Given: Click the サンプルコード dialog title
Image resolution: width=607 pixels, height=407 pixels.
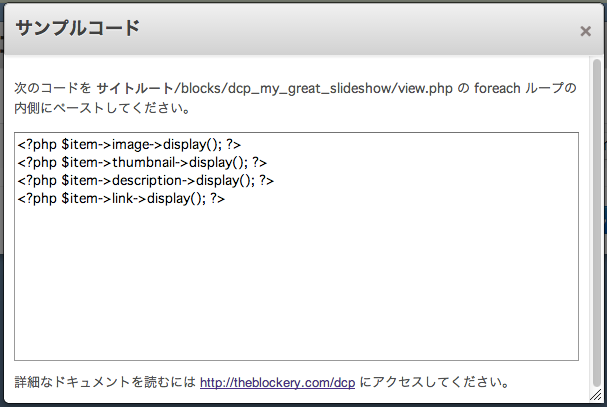Looking at the screenshot, I should (x=77, y=28).
